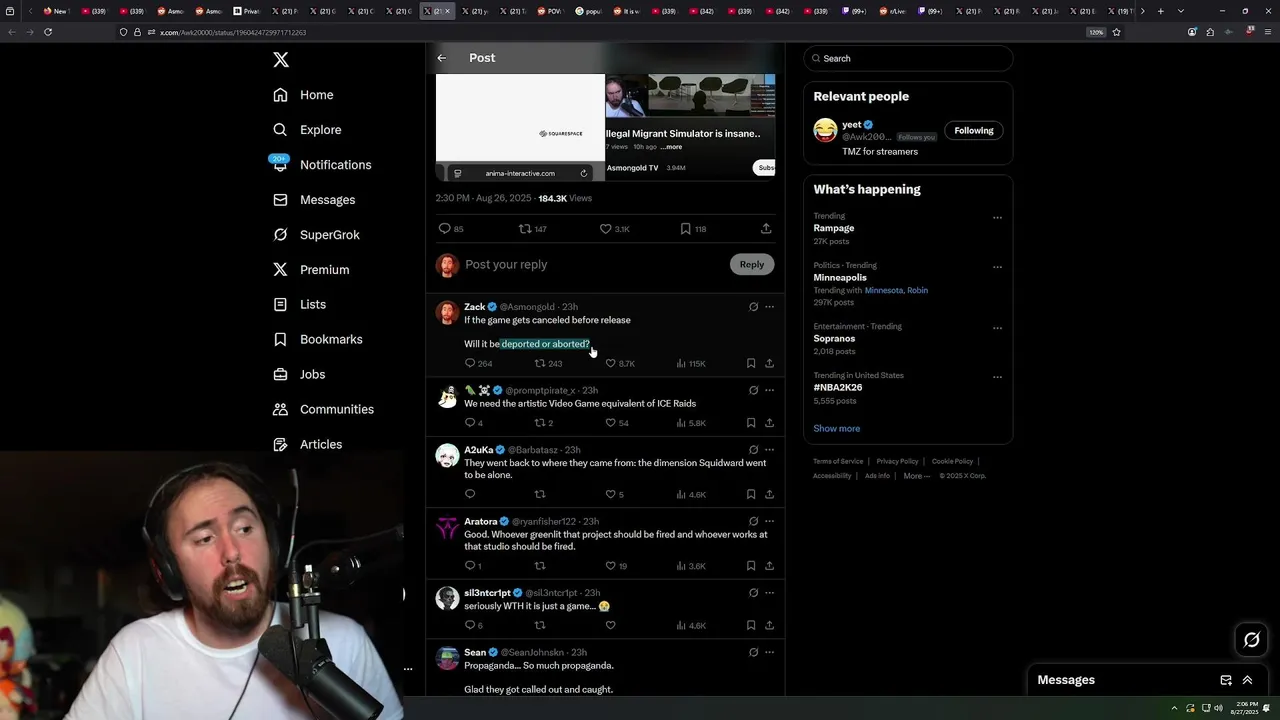1280x720 pixels.
Task: Open Notifications in sidebar
Action: point(322,165)
